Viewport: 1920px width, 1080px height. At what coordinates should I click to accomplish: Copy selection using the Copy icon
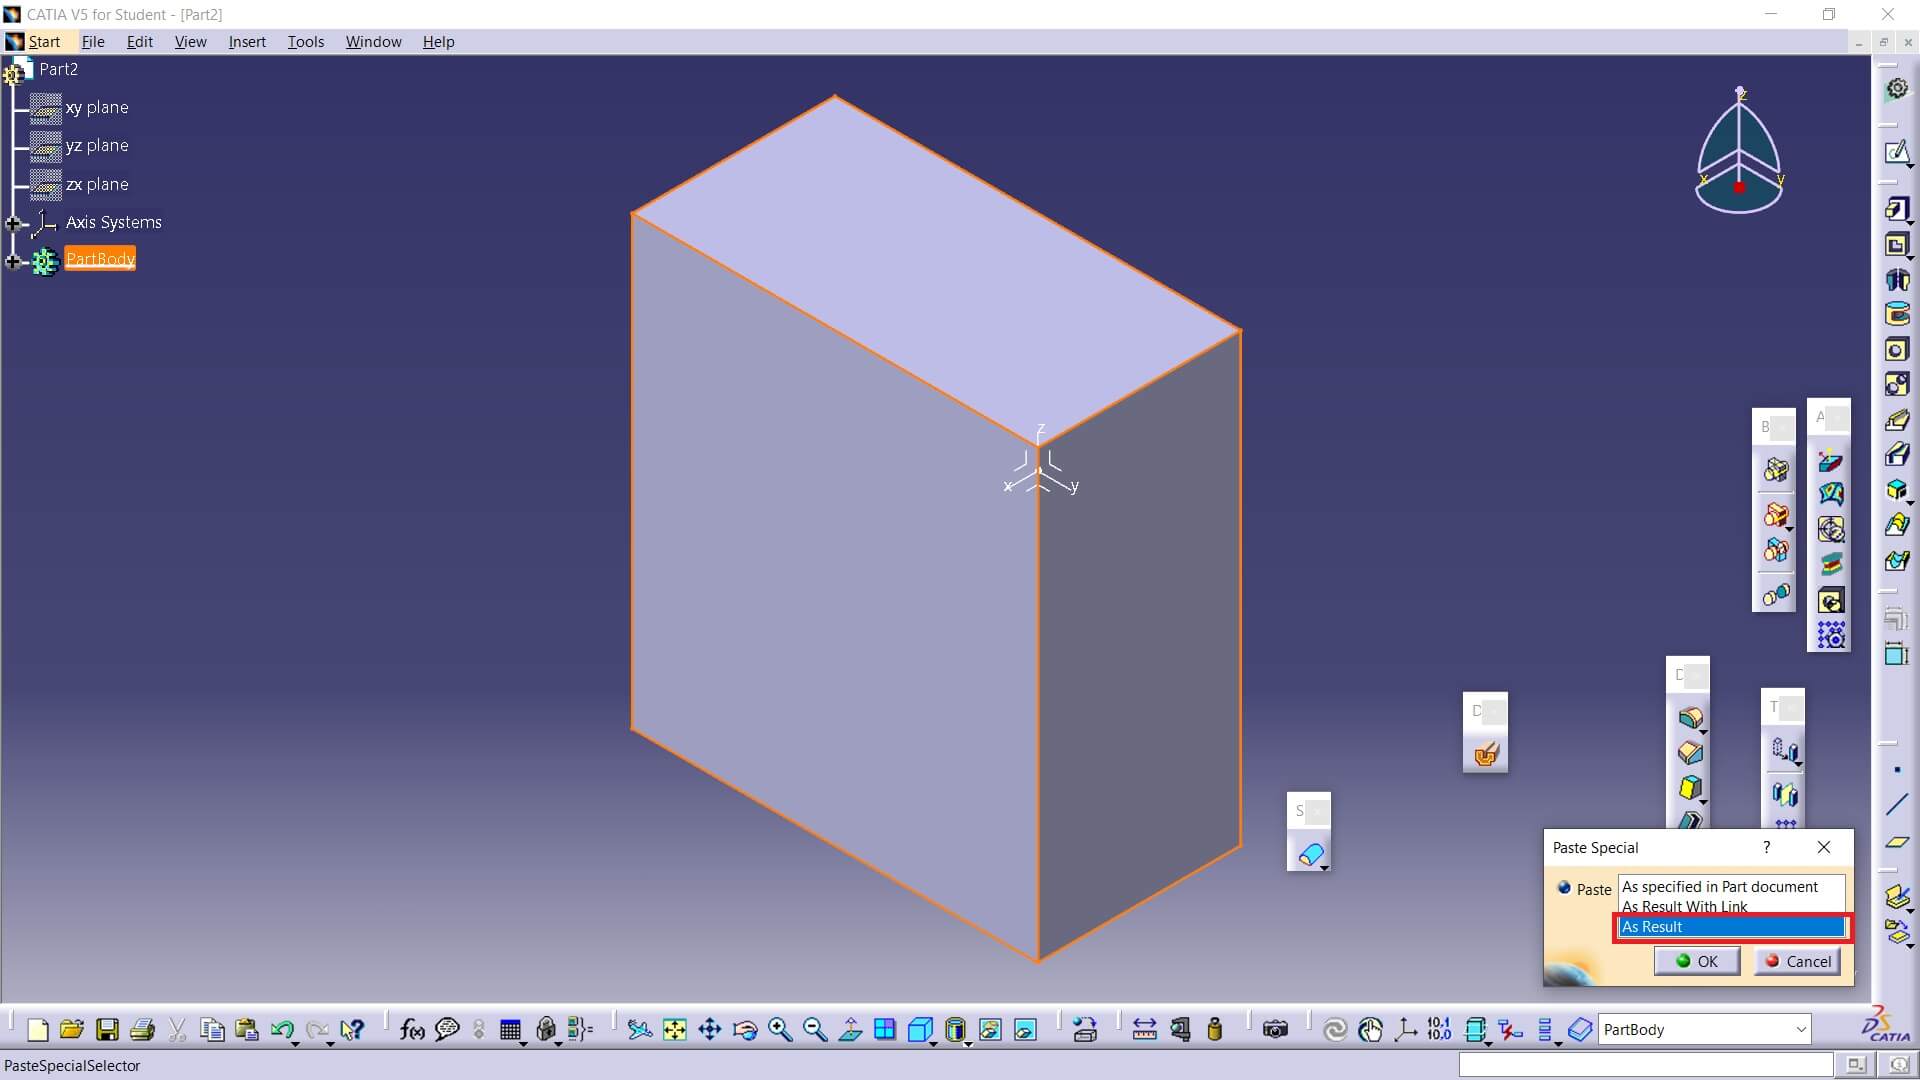click(212, 1029)
